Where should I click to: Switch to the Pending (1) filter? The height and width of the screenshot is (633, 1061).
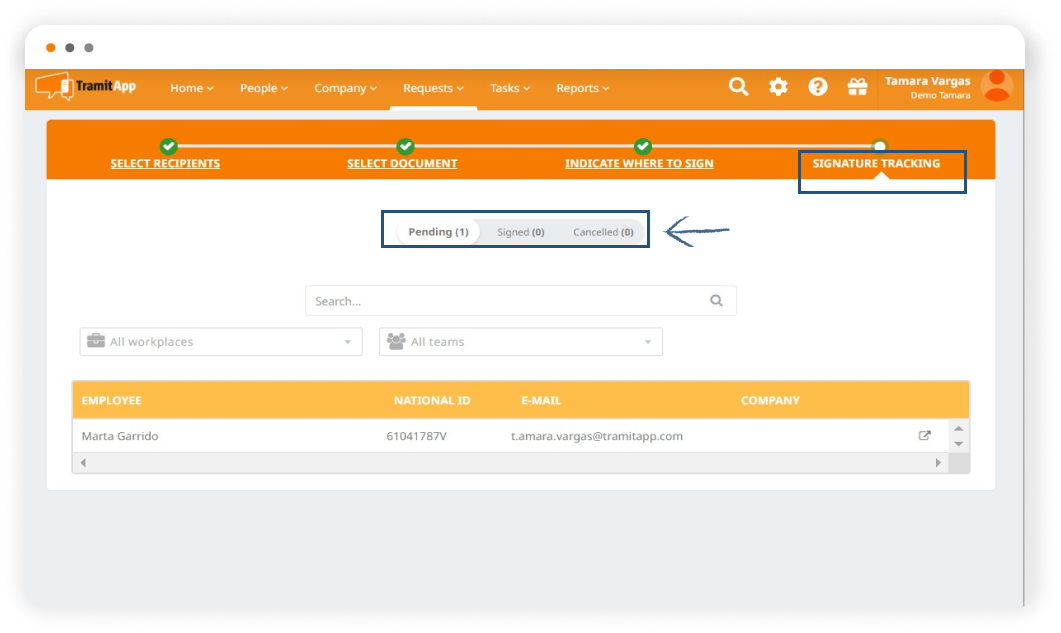[x=438, y=232]
